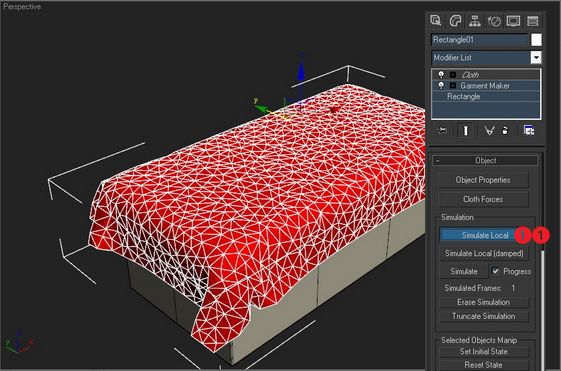Toggle Show End Result icon
Image resolution: width=561 pixels, height=371 pixels.
465,131
